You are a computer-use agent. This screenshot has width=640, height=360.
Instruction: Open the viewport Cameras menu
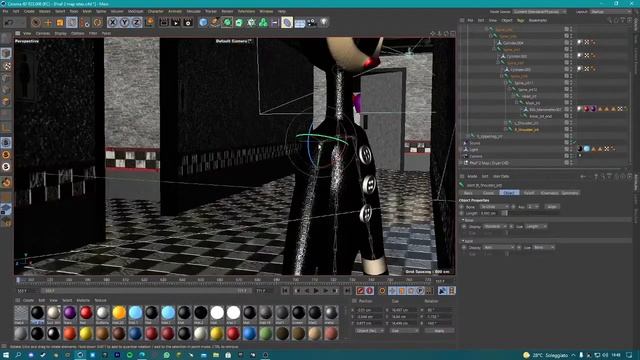[x=42, y=33]
